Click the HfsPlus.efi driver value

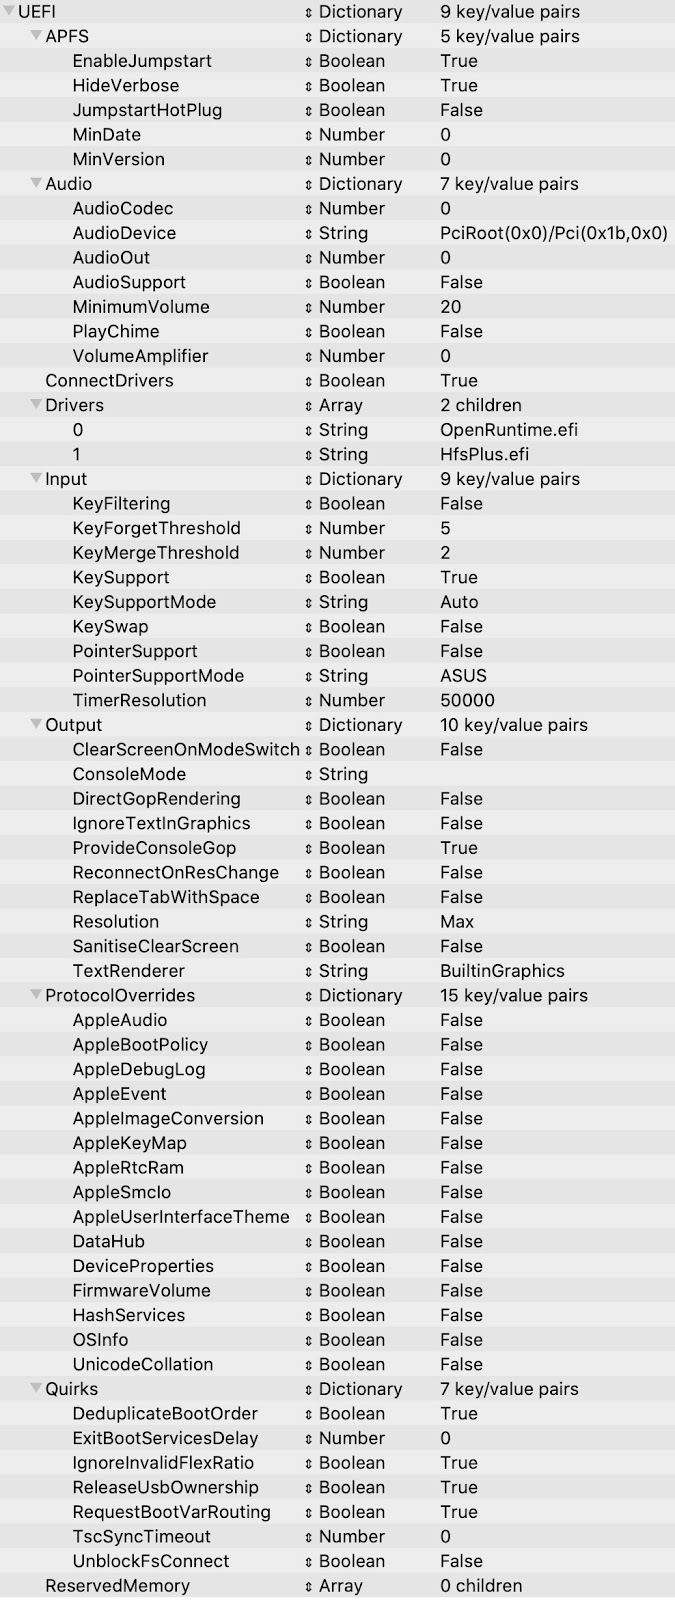(484, 455)
